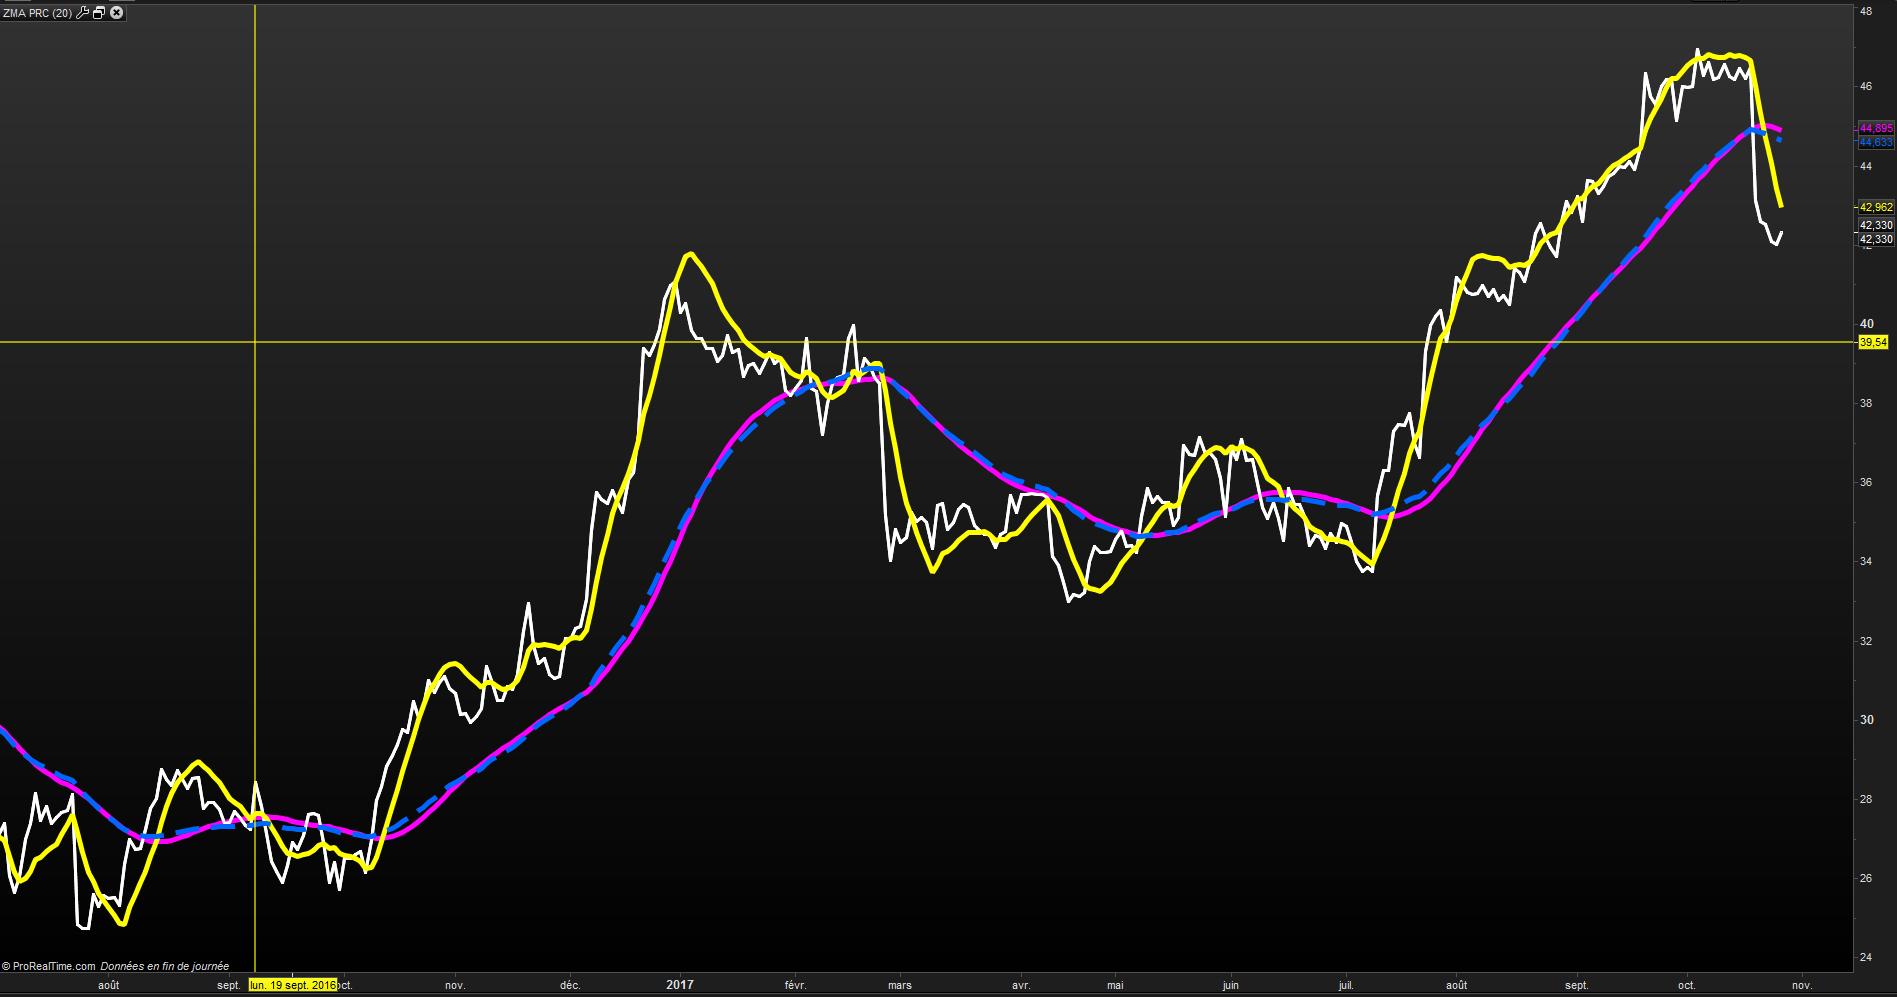Click the 'juil.' label on time axis
Screen dimensions: 1897x997
(1346, 985)
